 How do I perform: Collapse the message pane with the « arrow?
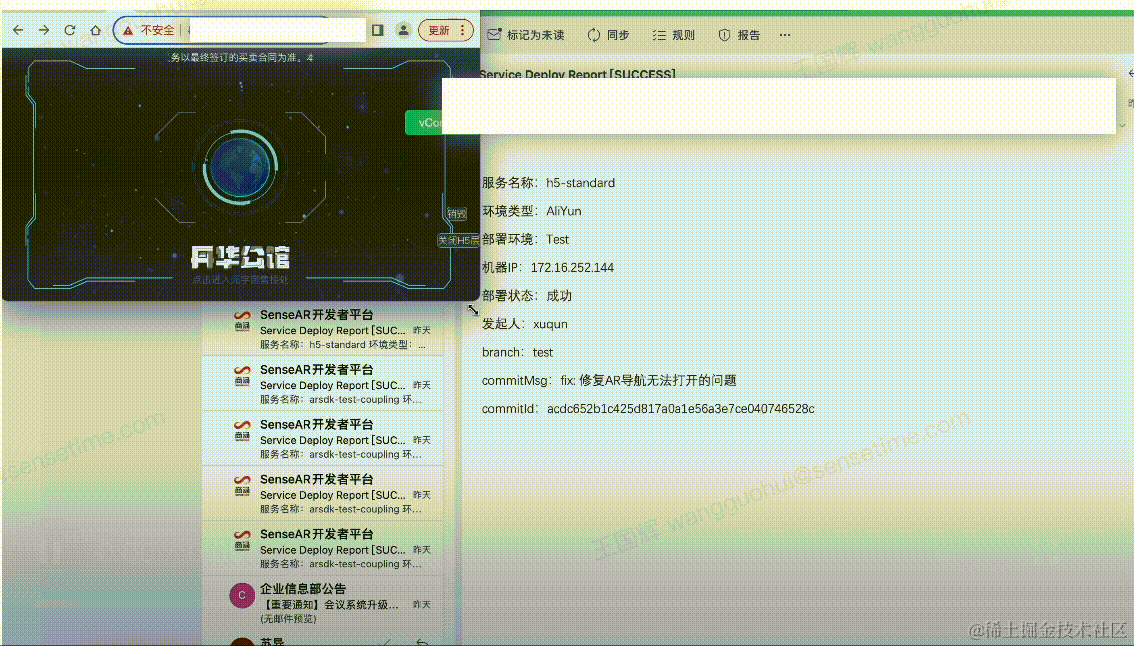tap(1129, 72)
